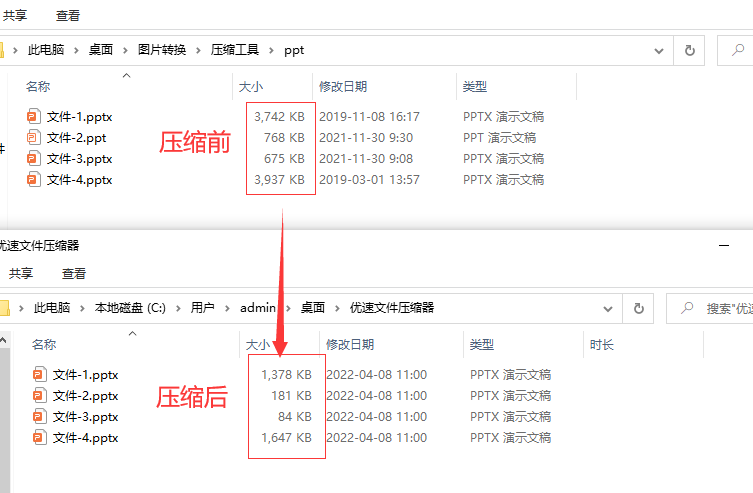Click 文件-3.pptx icon in ppt window

click(x=34, y=158)
